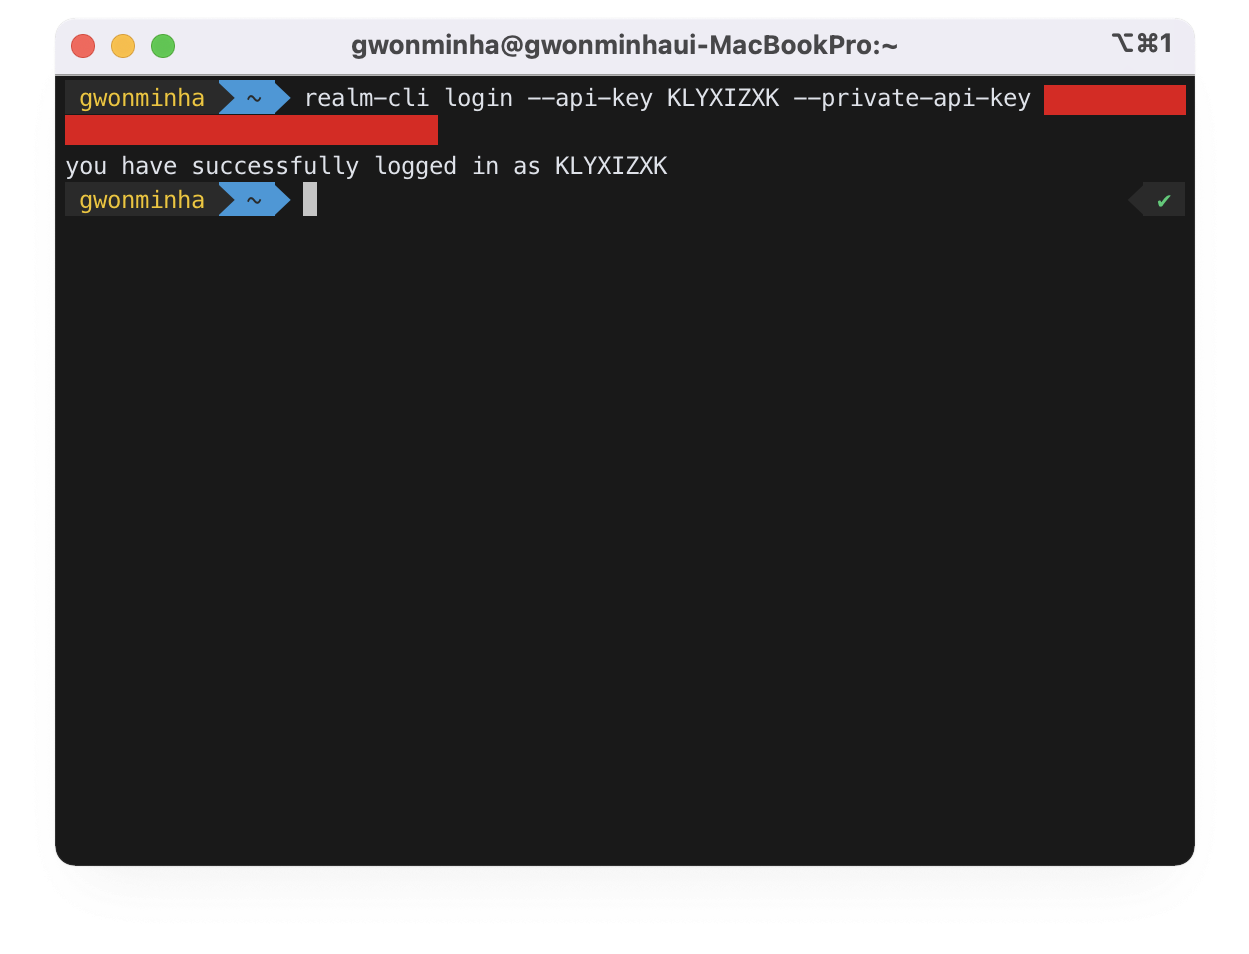The width and height of the screenshot is (1249, 954).
Task: Click the '--private-api-key' flag text
Action: 912,99
